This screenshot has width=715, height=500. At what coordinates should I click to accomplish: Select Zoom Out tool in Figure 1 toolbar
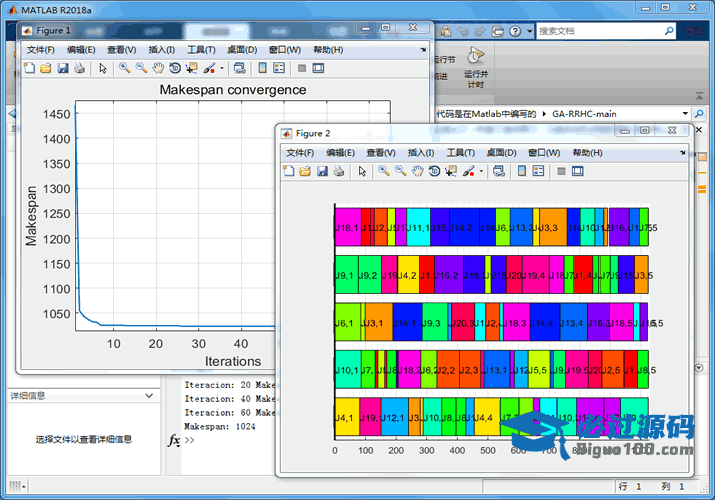tap(141, 68)
